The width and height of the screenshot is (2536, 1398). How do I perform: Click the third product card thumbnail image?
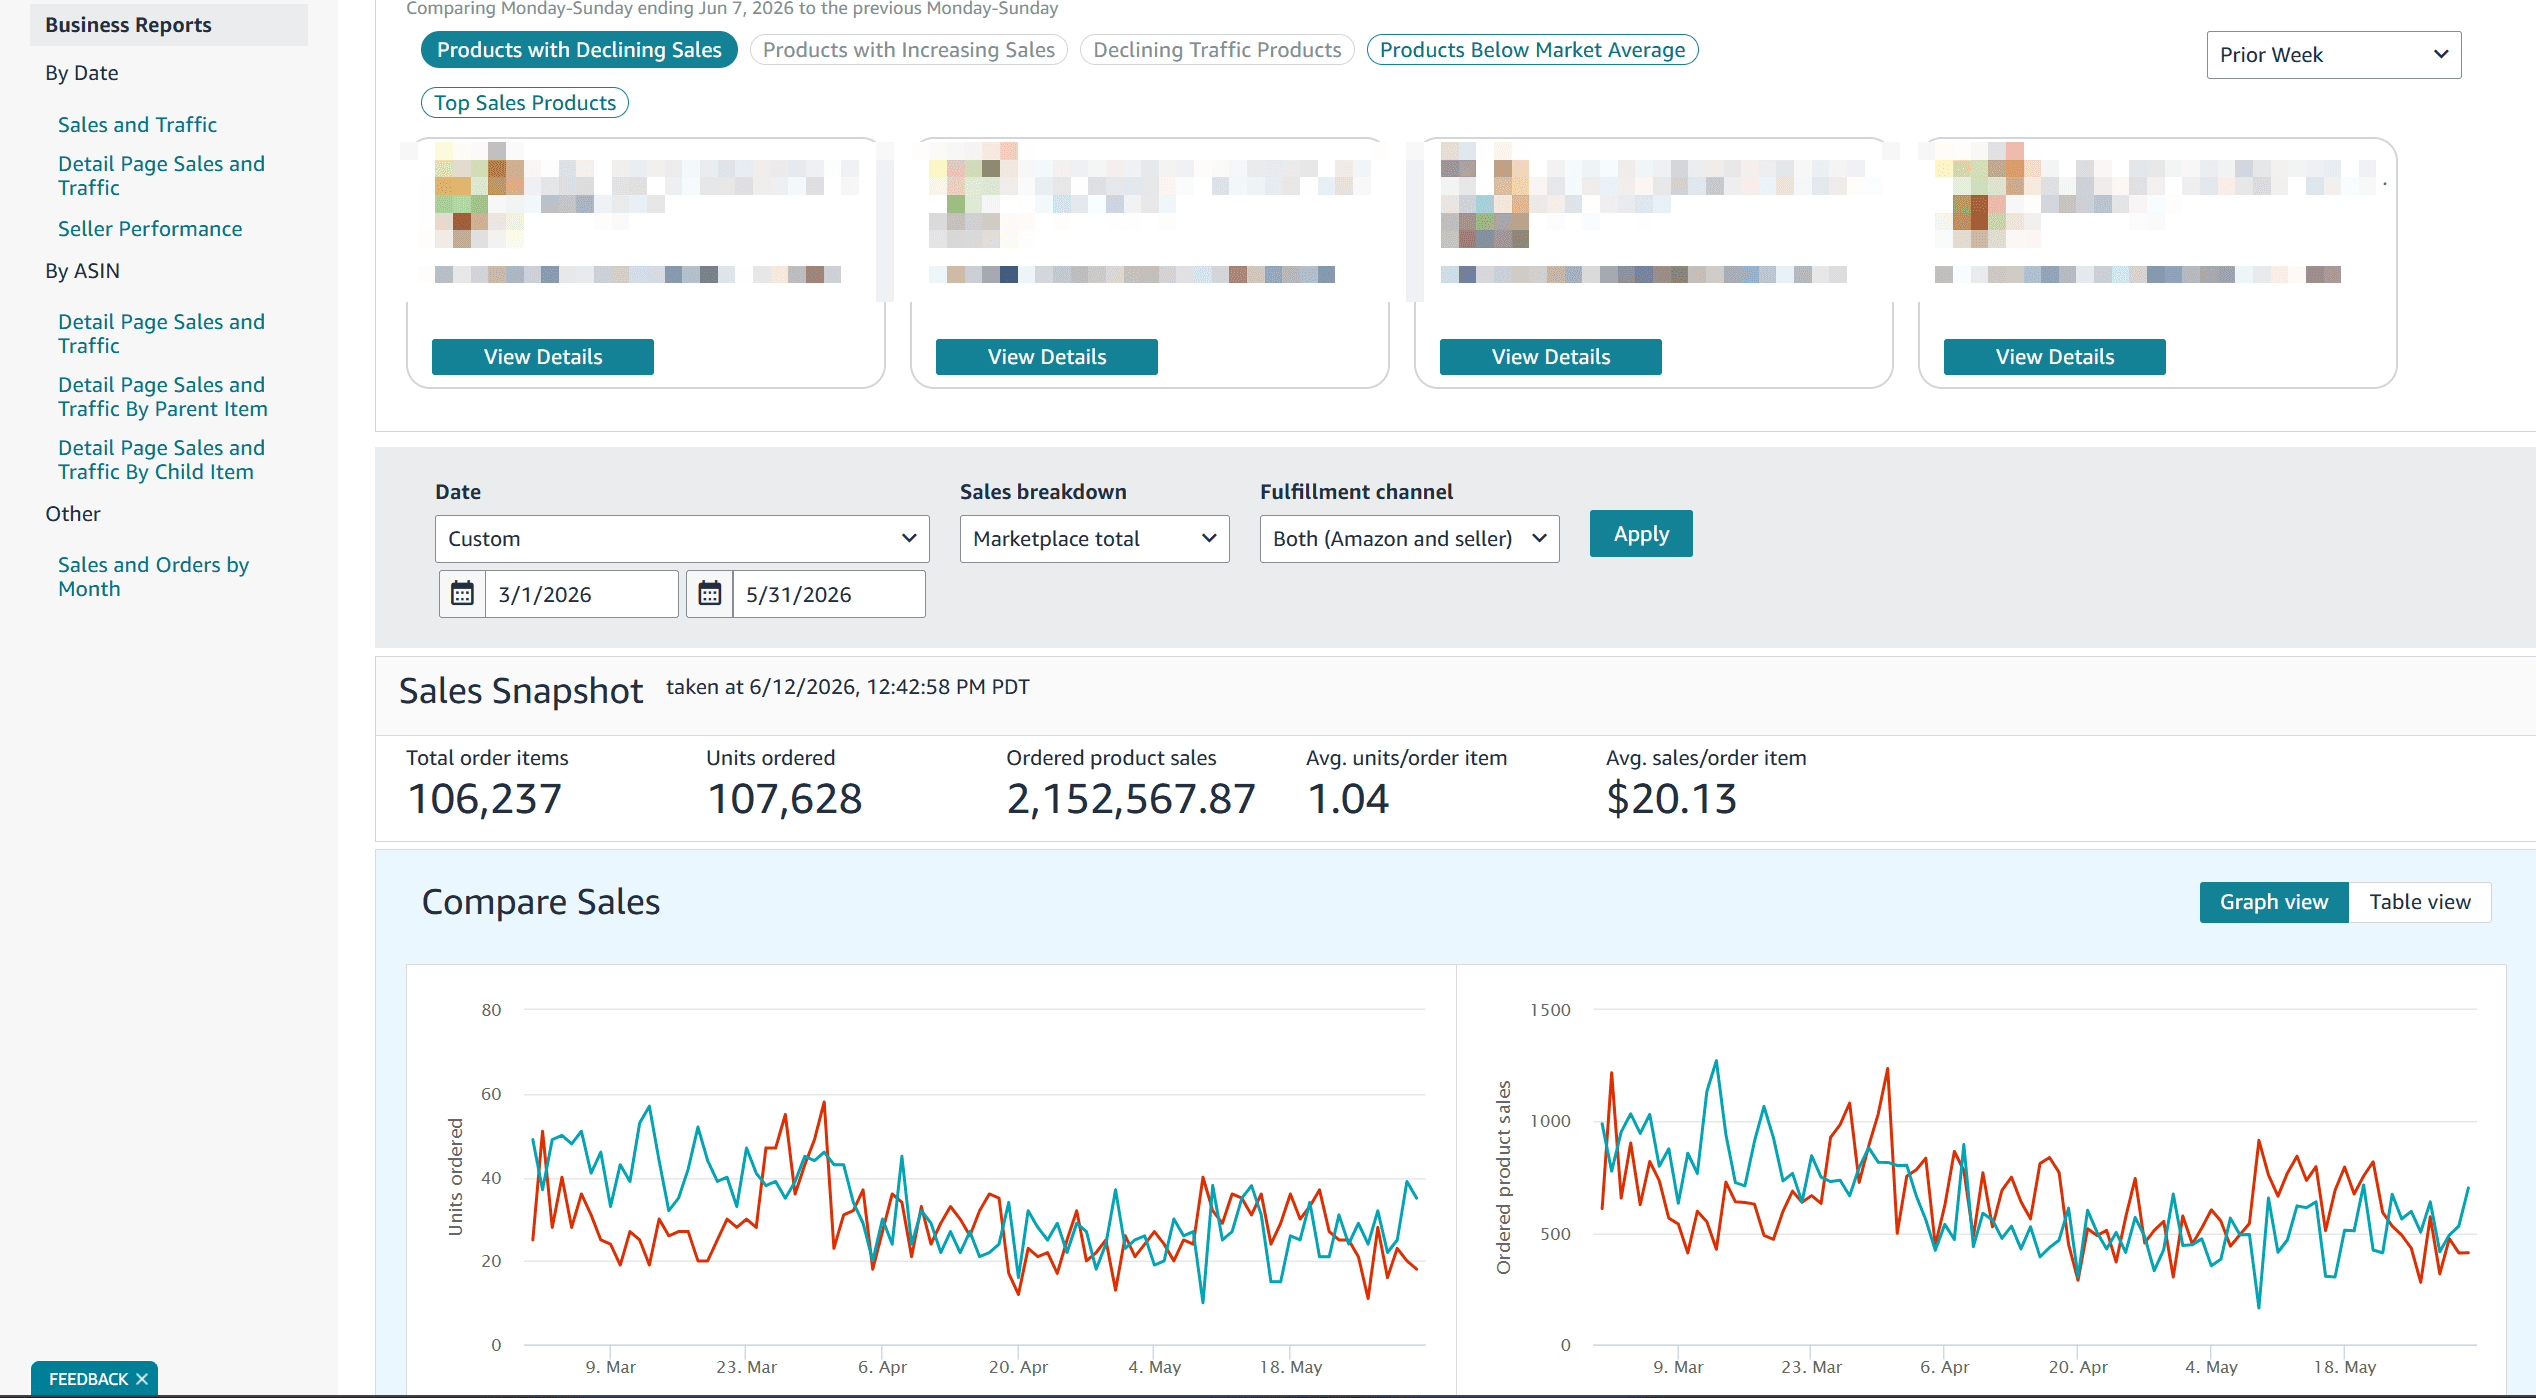point(1485,195)
